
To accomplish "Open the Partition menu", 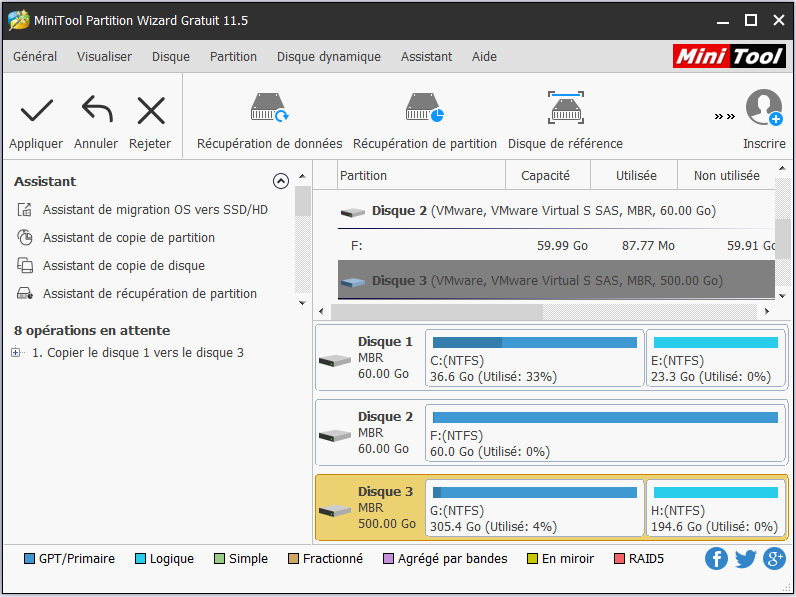I will (x=233, y=57).
